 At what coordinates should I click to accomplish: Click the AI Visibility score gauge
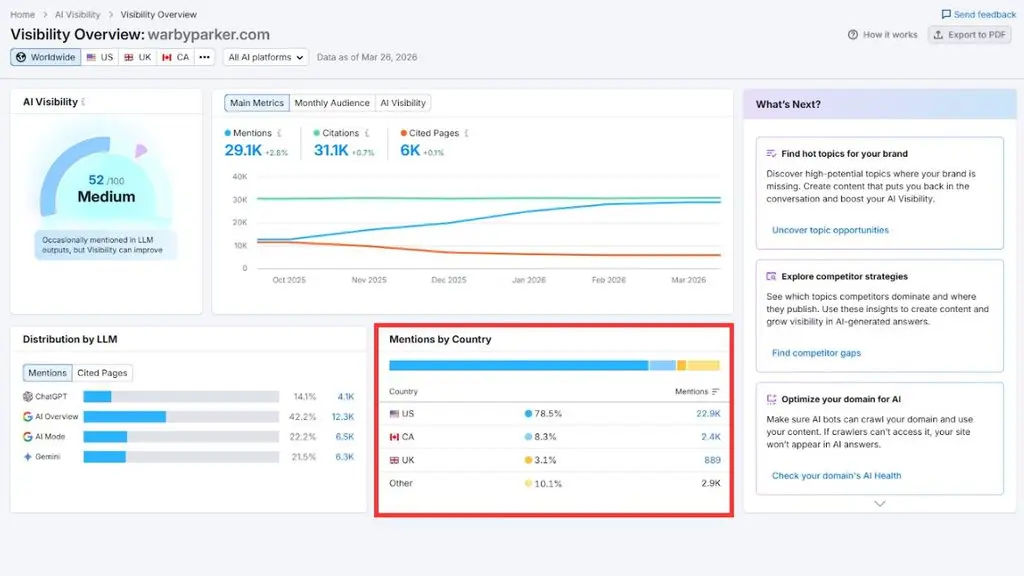pyautogui.click(x=106, y=178)
